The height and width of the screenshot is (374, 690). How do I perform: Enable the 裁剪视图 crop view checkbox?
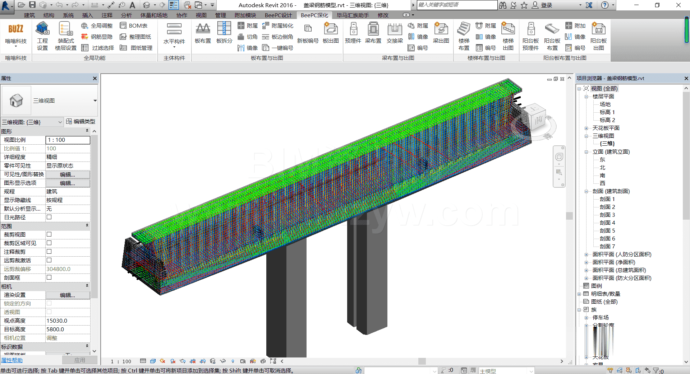49,235
